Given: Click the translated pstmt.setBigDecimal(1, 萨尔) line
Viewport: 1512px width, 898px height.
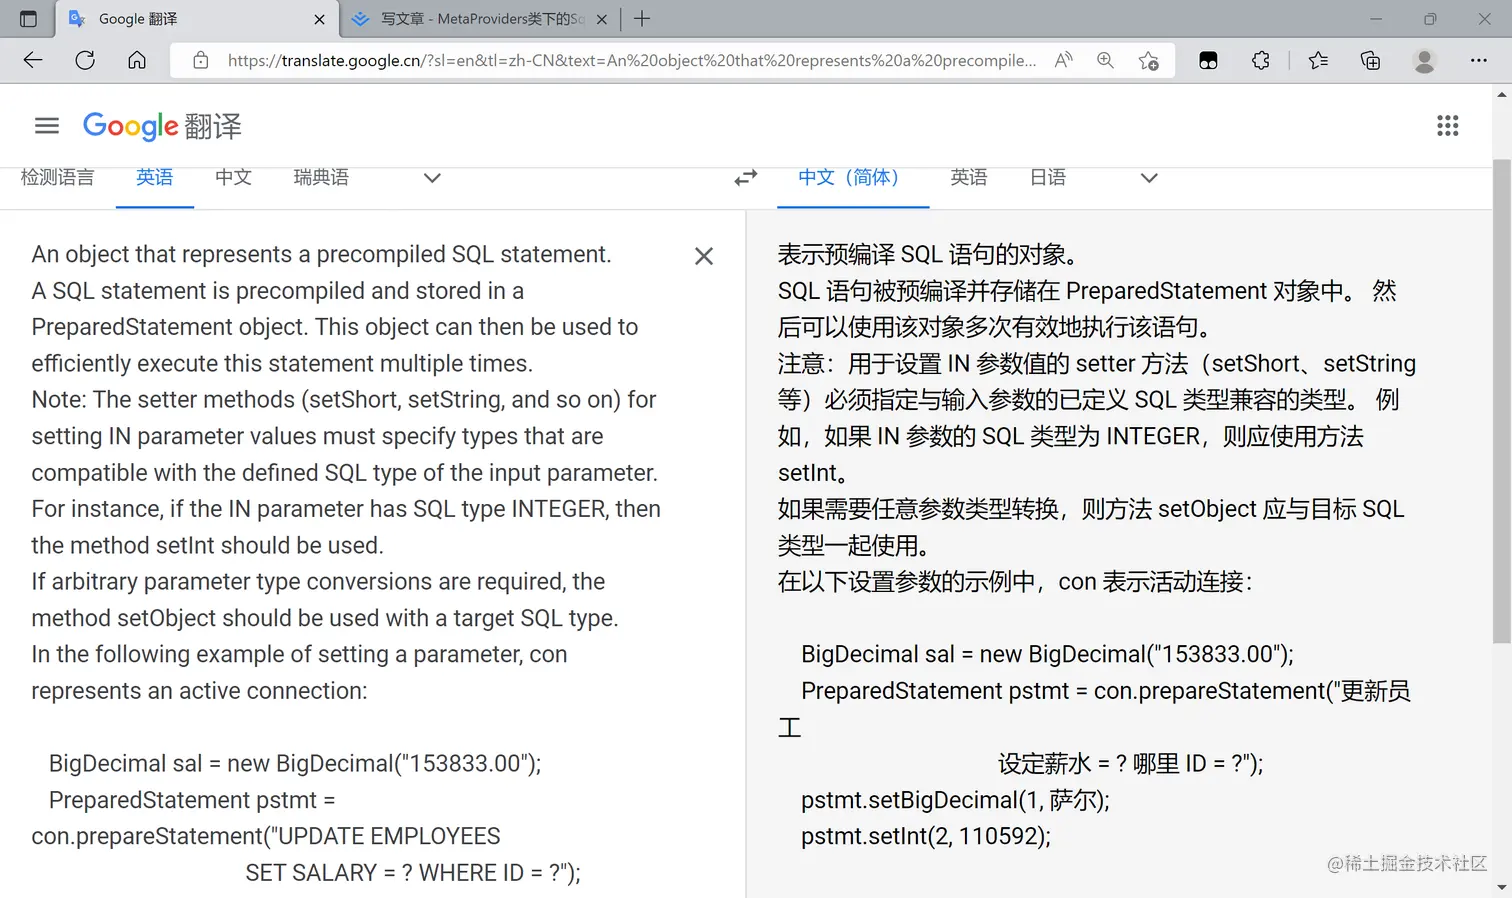Looking at the screenshot, I should click(955, 800).
